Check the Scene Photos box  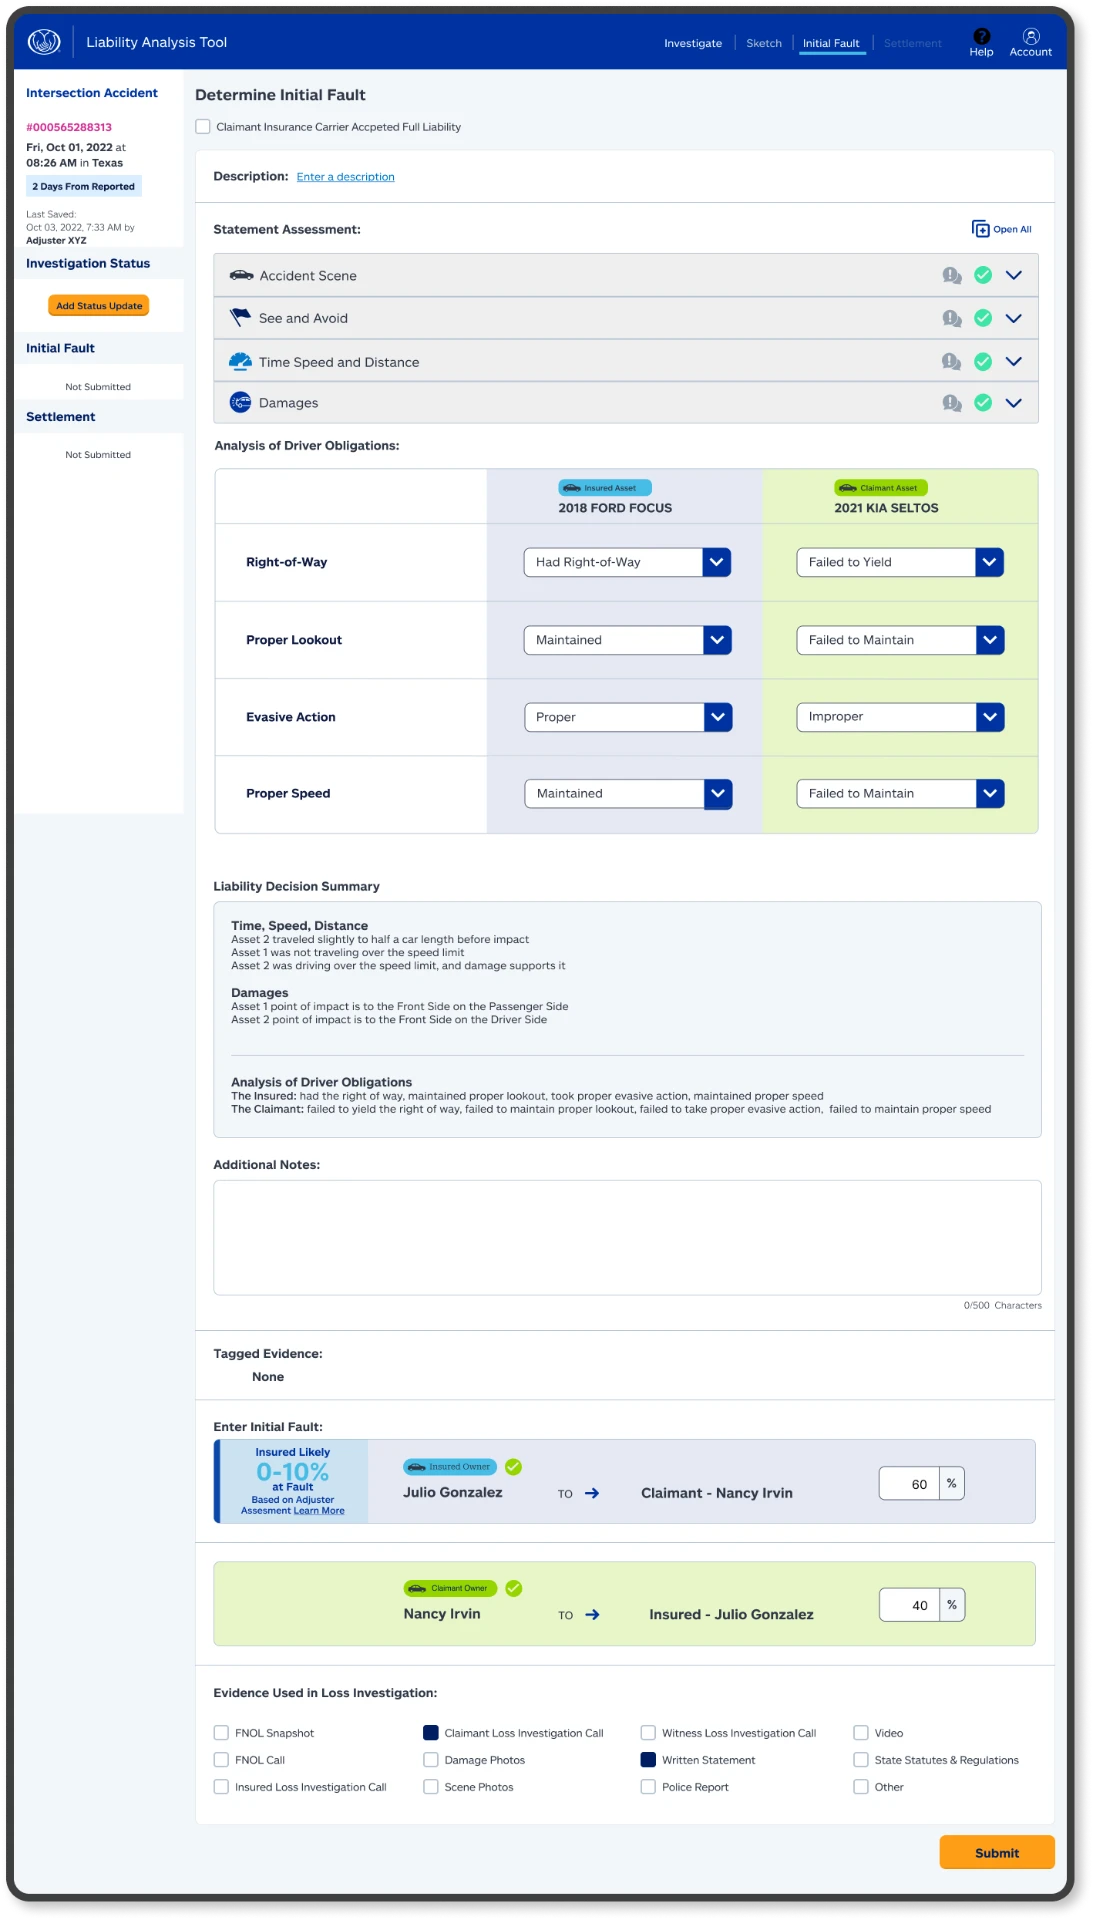pyautogui.click(x=431, y=1786)
